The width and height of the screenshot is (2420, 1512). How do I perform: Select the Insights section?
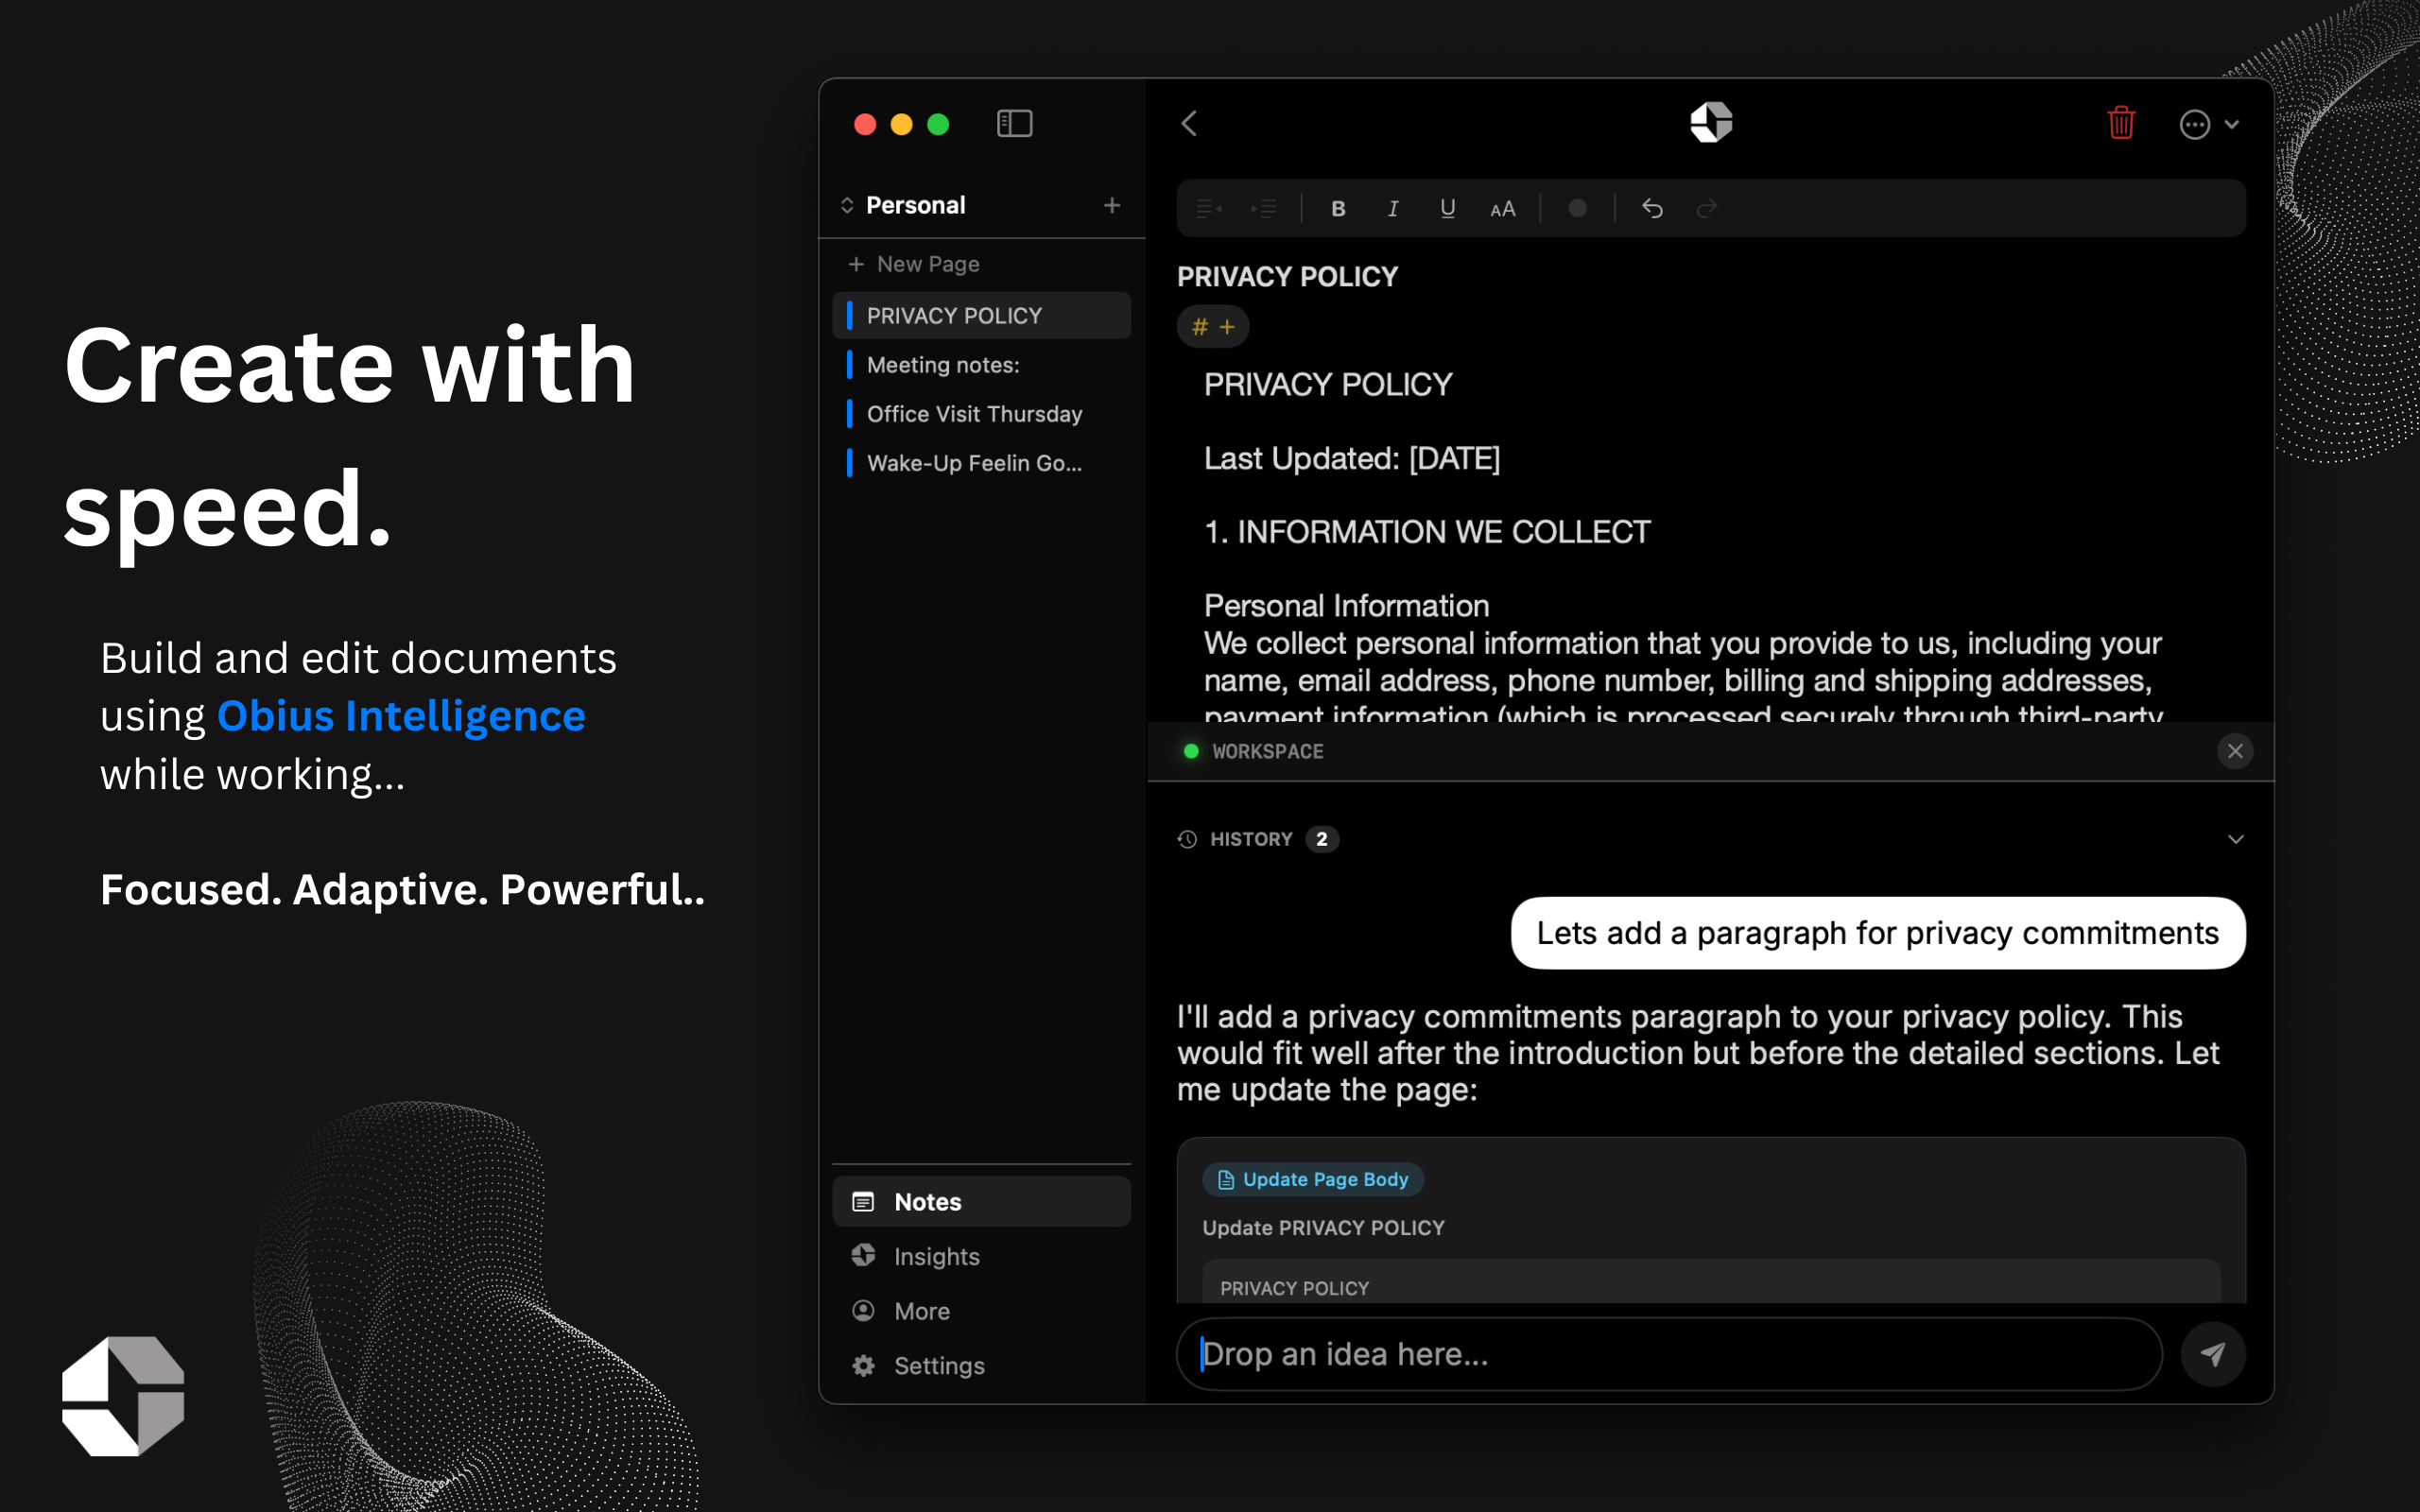coord(981,1256)
